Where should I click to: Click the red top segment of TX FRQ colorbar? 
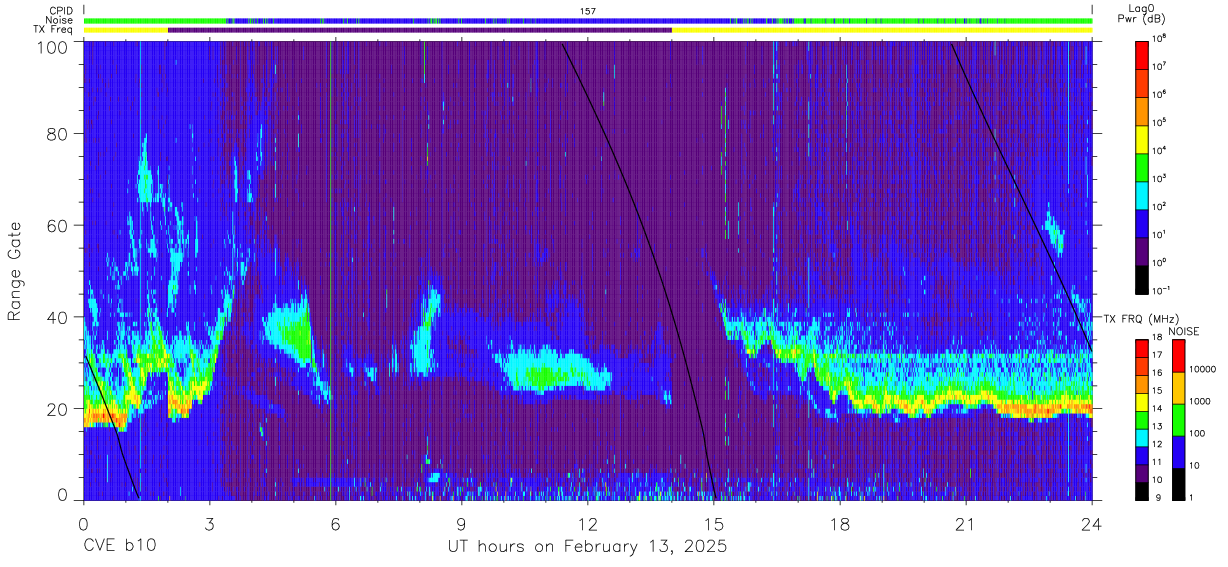point(1142,348)
